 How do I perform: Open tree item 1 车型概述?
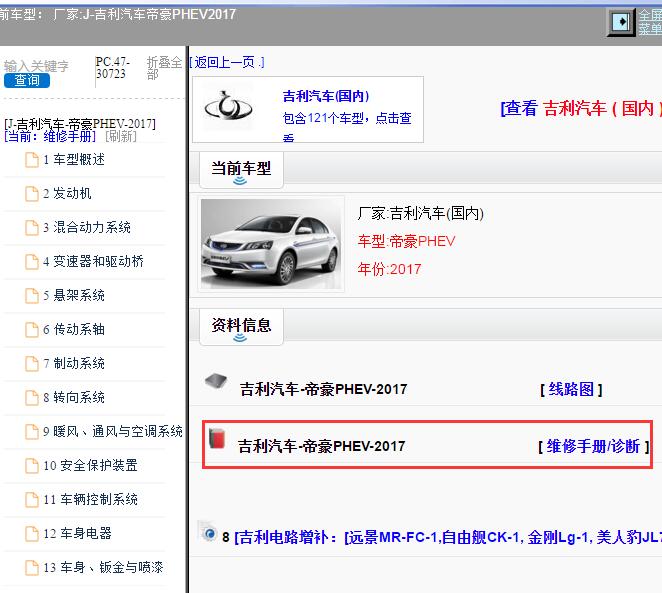click(73, 160)
